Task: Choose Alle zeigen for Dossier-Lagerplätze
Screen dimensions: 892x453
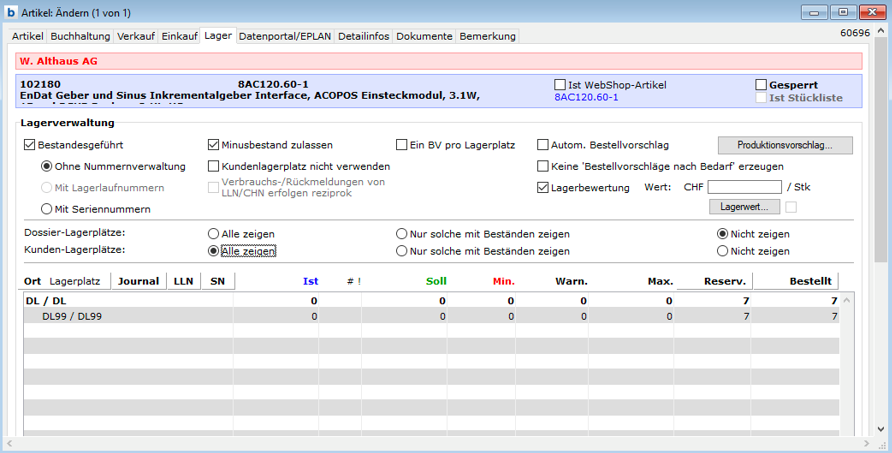Action: [x=214, y=232]
